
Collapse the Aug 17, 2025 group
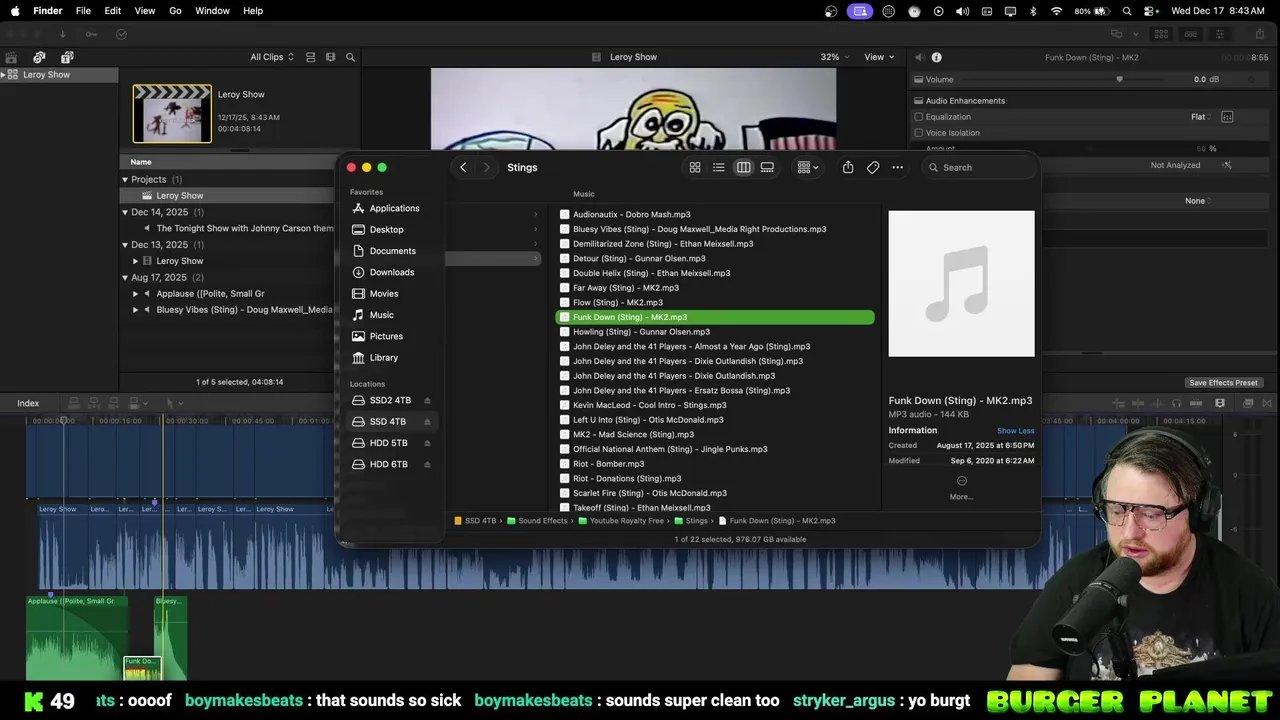point(125,277)
